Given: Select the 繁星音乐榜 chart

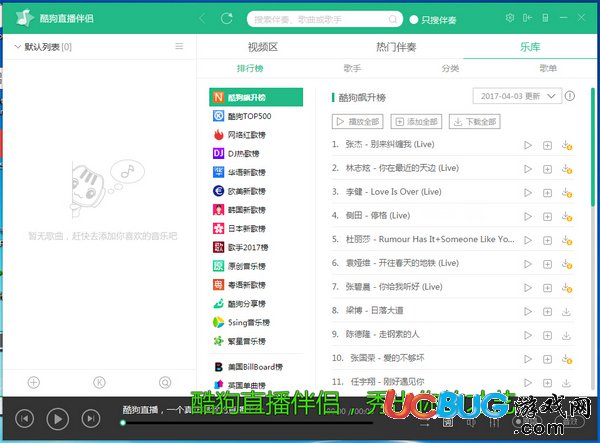Looking at the screenshot, I should pos(256,341).
